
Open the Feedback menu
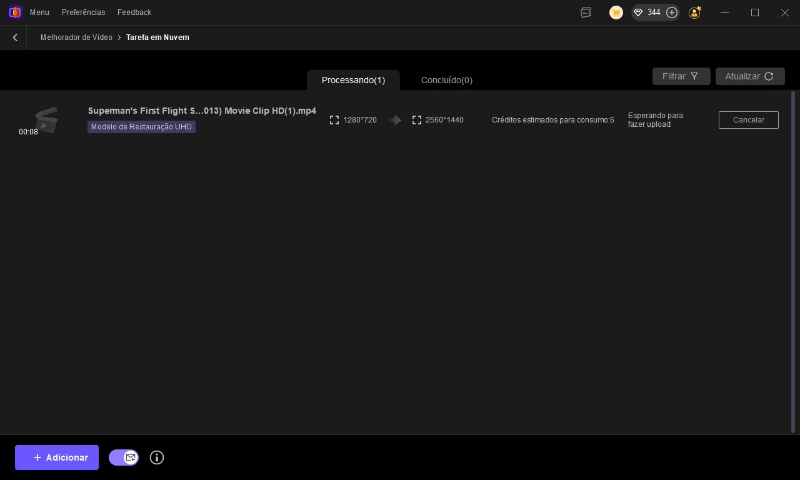click(134, 12)
